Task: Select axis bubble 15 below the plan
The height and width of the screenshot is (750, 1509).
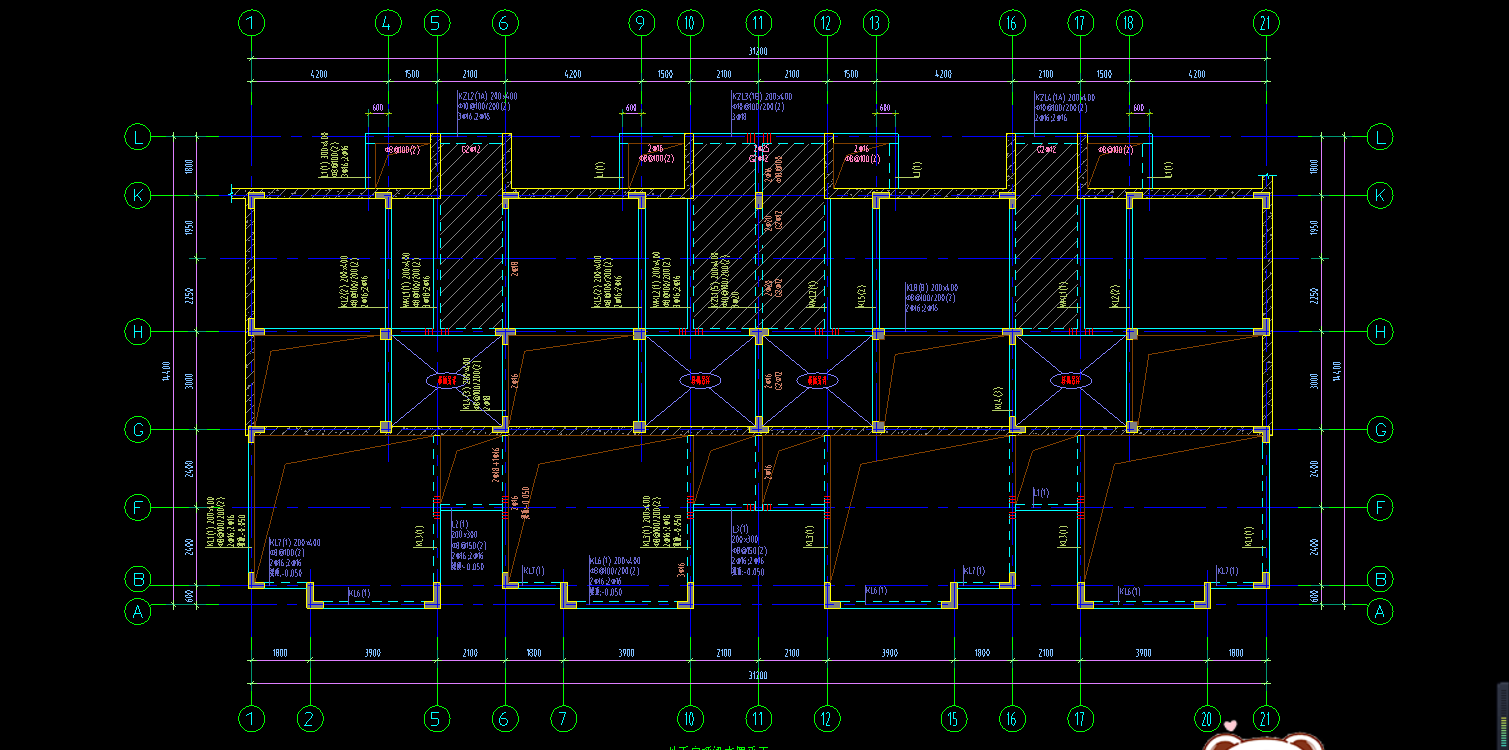Action: coord(954,717)
